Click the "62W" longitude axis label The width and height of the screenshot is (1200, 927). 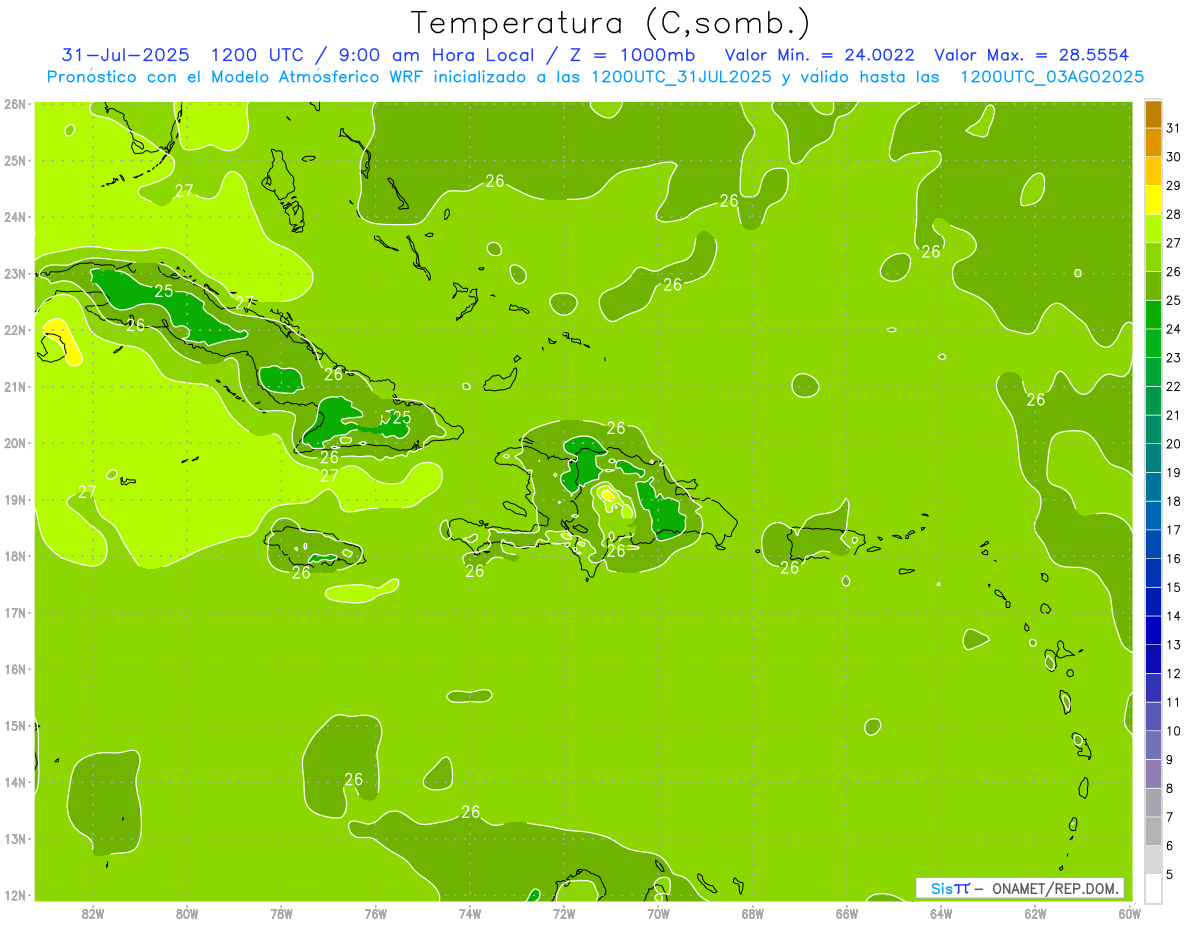[1035, 913]
